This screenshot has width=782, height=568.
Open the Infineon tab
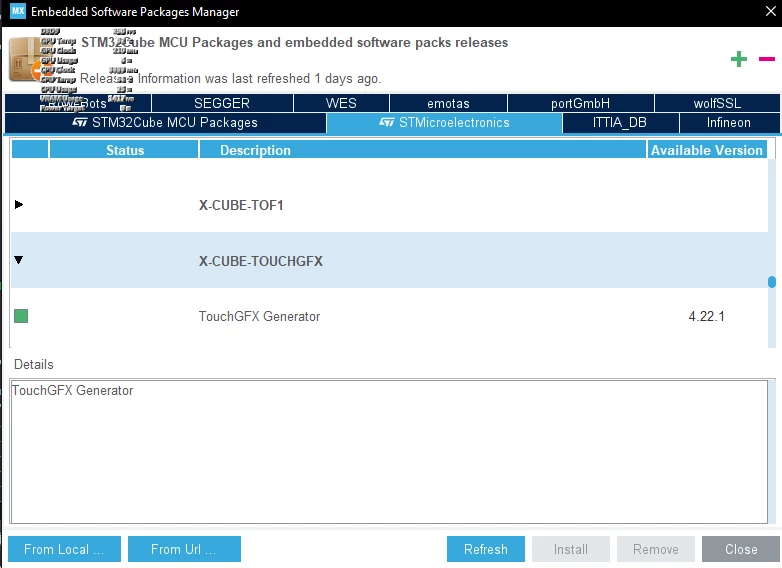coord(729,123)
